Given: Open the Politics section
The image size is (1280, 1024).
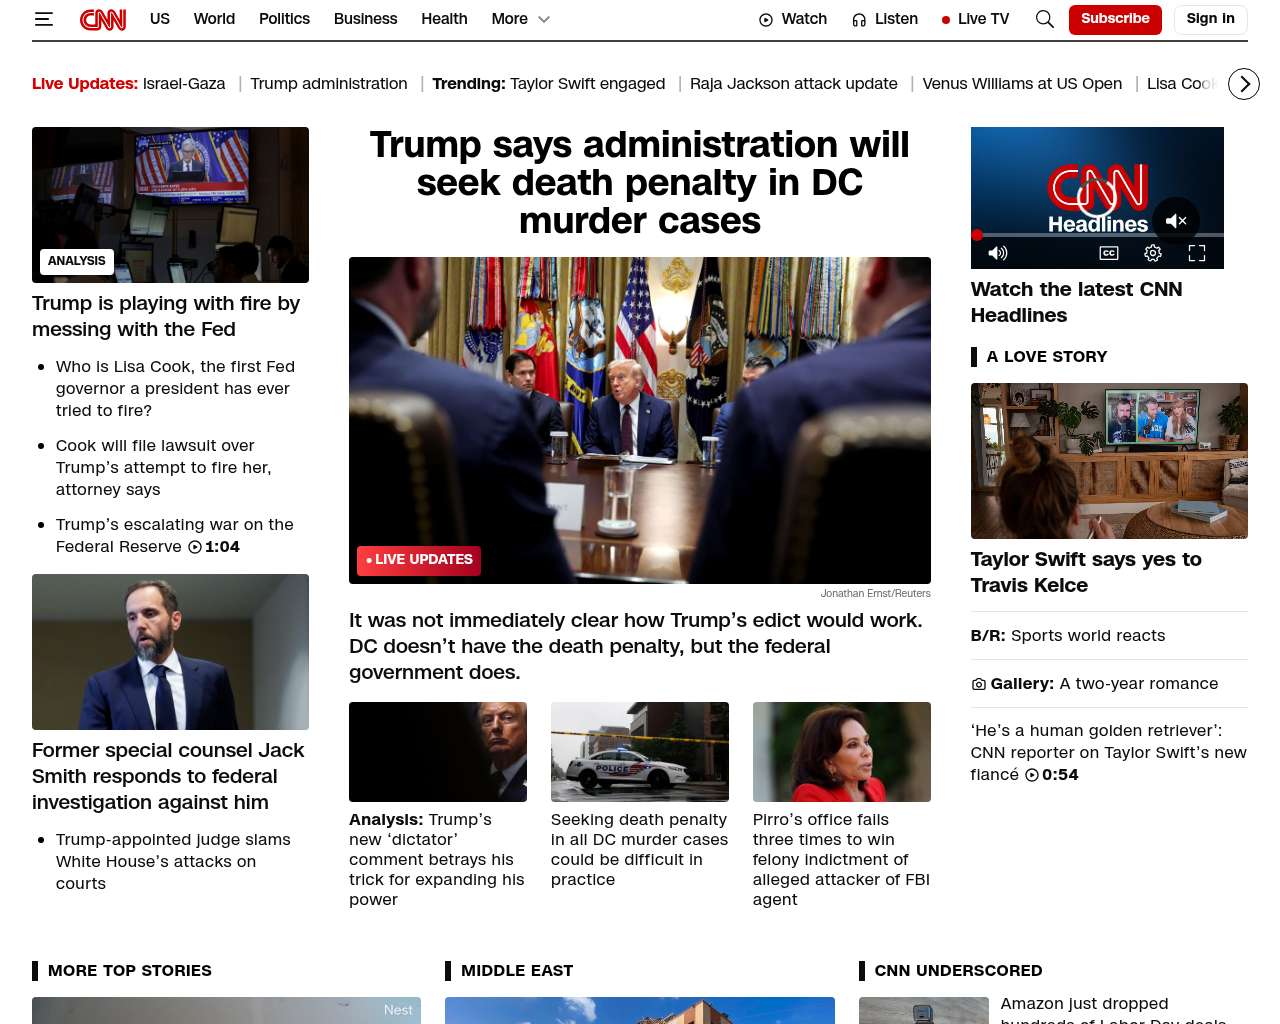Looking at the screenshot, I should (284, 19).
